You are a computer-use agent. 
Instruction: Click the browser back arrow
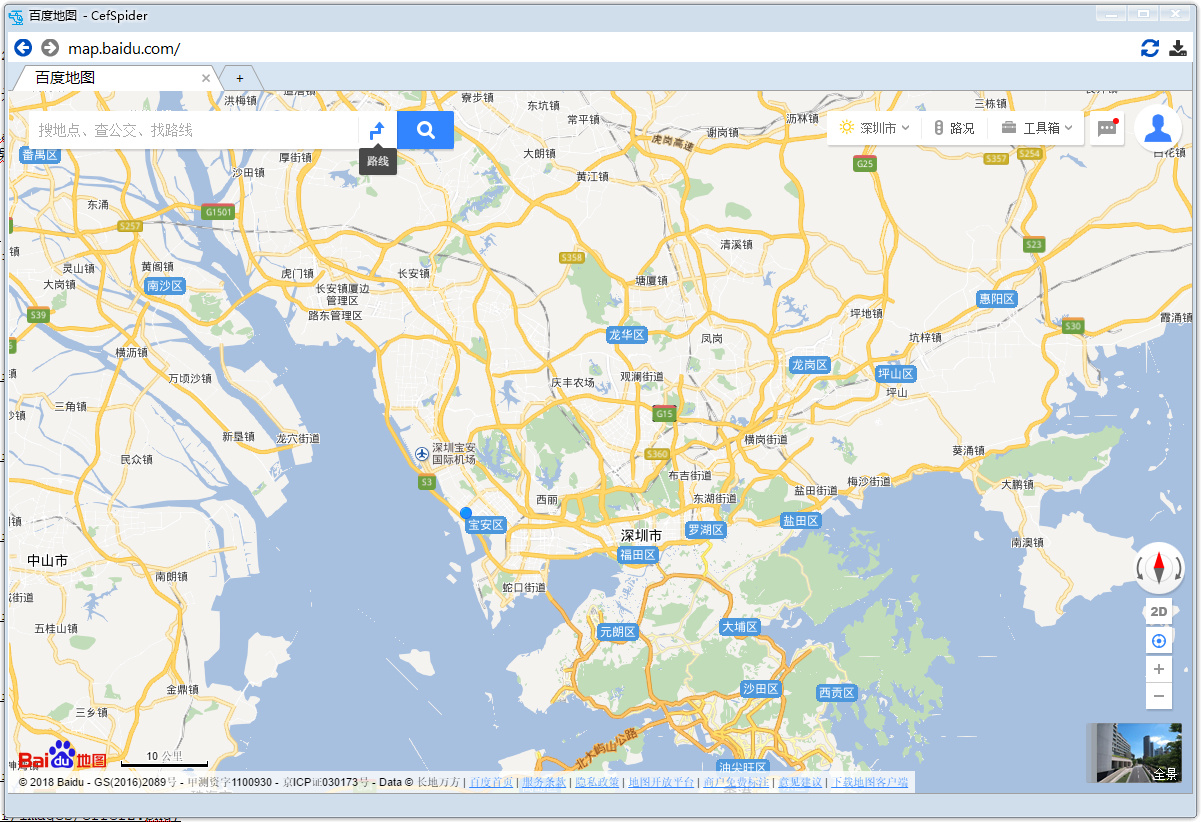coord(23,48)
